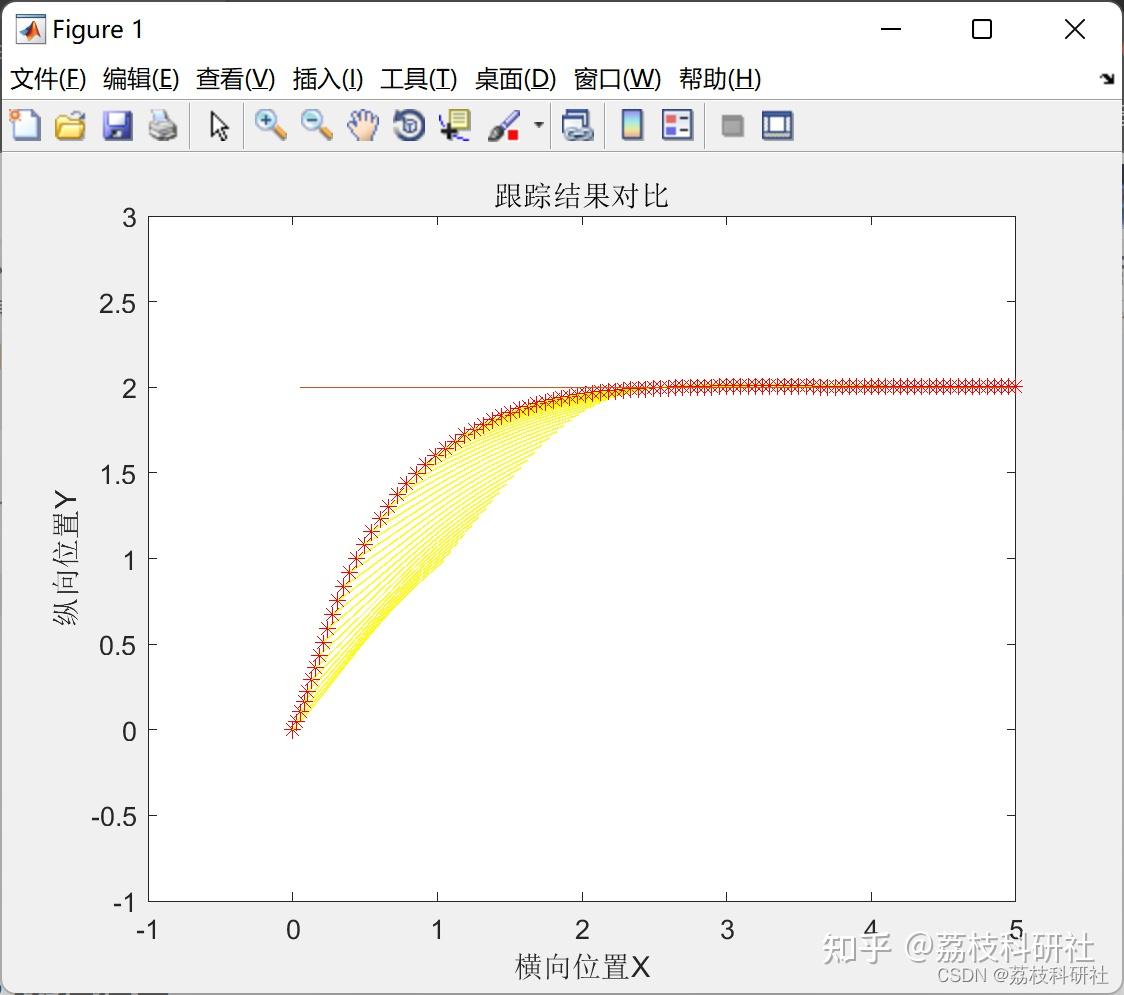The width and height of the screenshot is (1124, 995).
Task: Click the Brush data tool icon
Action: [504, 125]
